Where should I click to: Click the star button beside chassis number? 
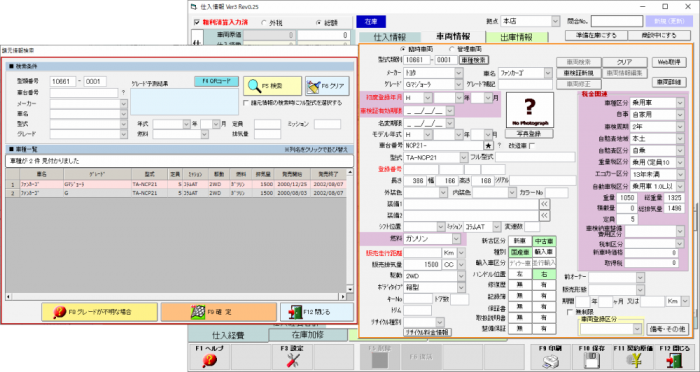(489, 145)
